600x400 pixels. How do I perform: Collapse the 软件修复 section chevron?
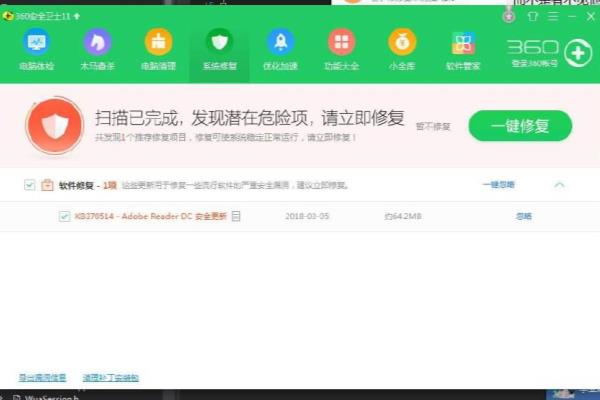coord(559,185)
